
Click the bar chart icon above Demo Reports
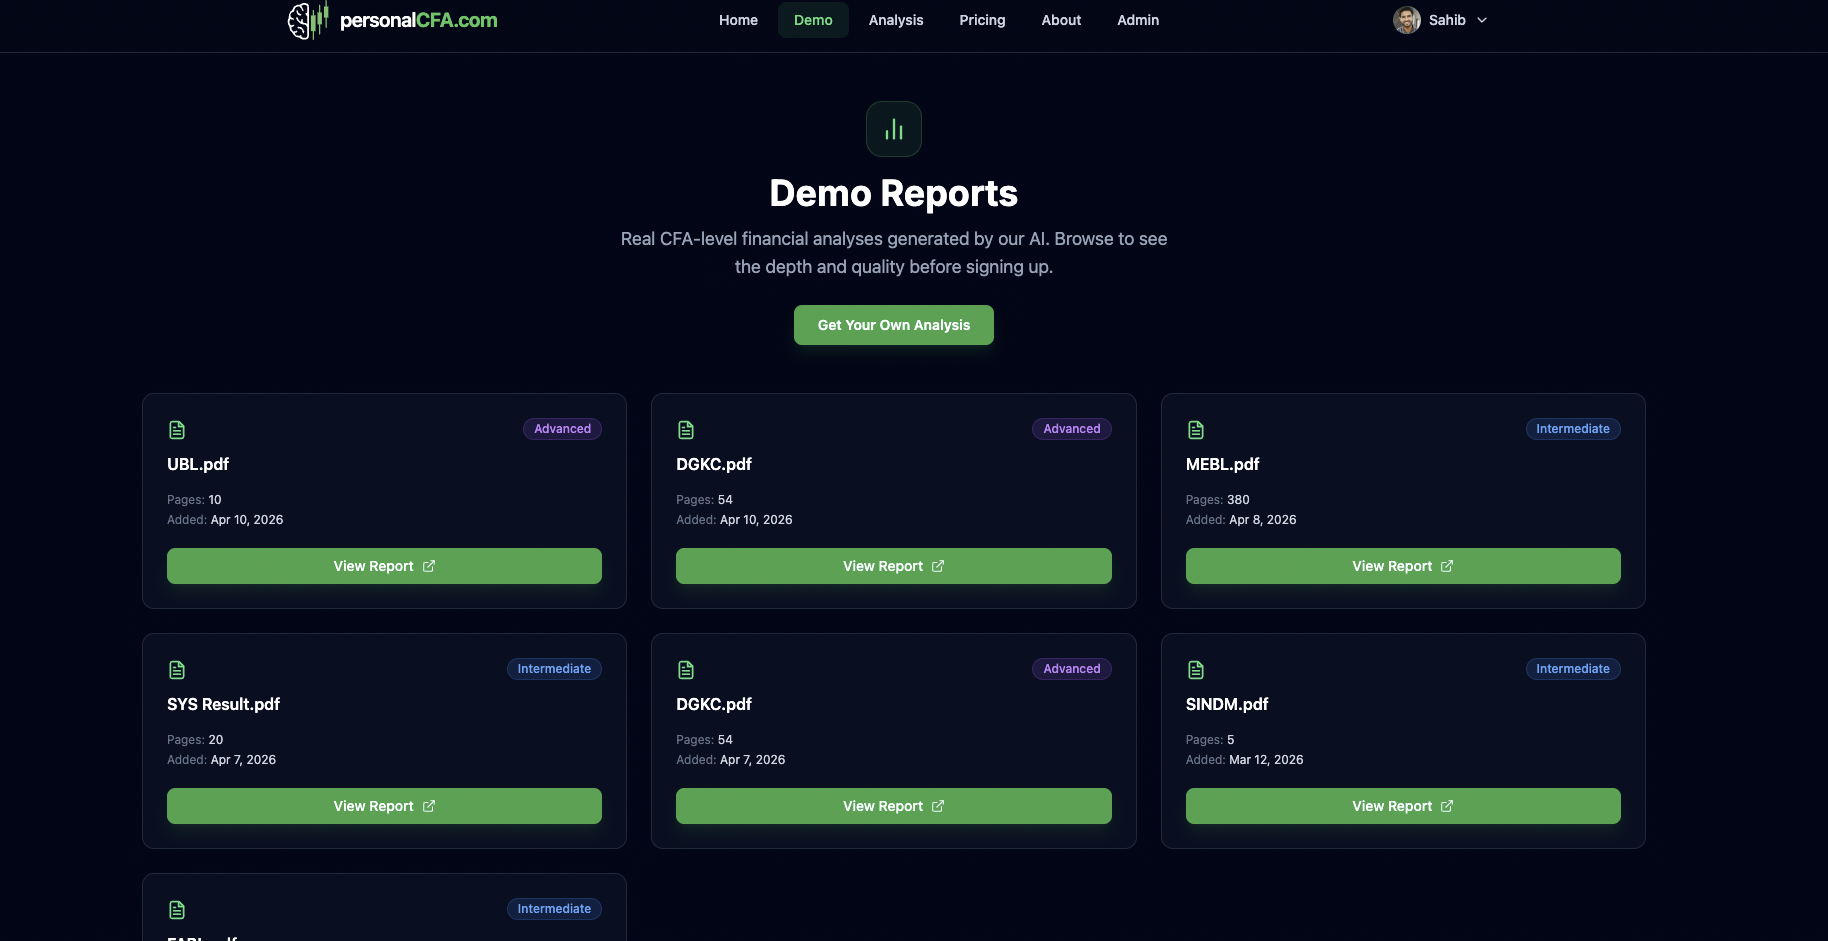[x=894, y=129]
